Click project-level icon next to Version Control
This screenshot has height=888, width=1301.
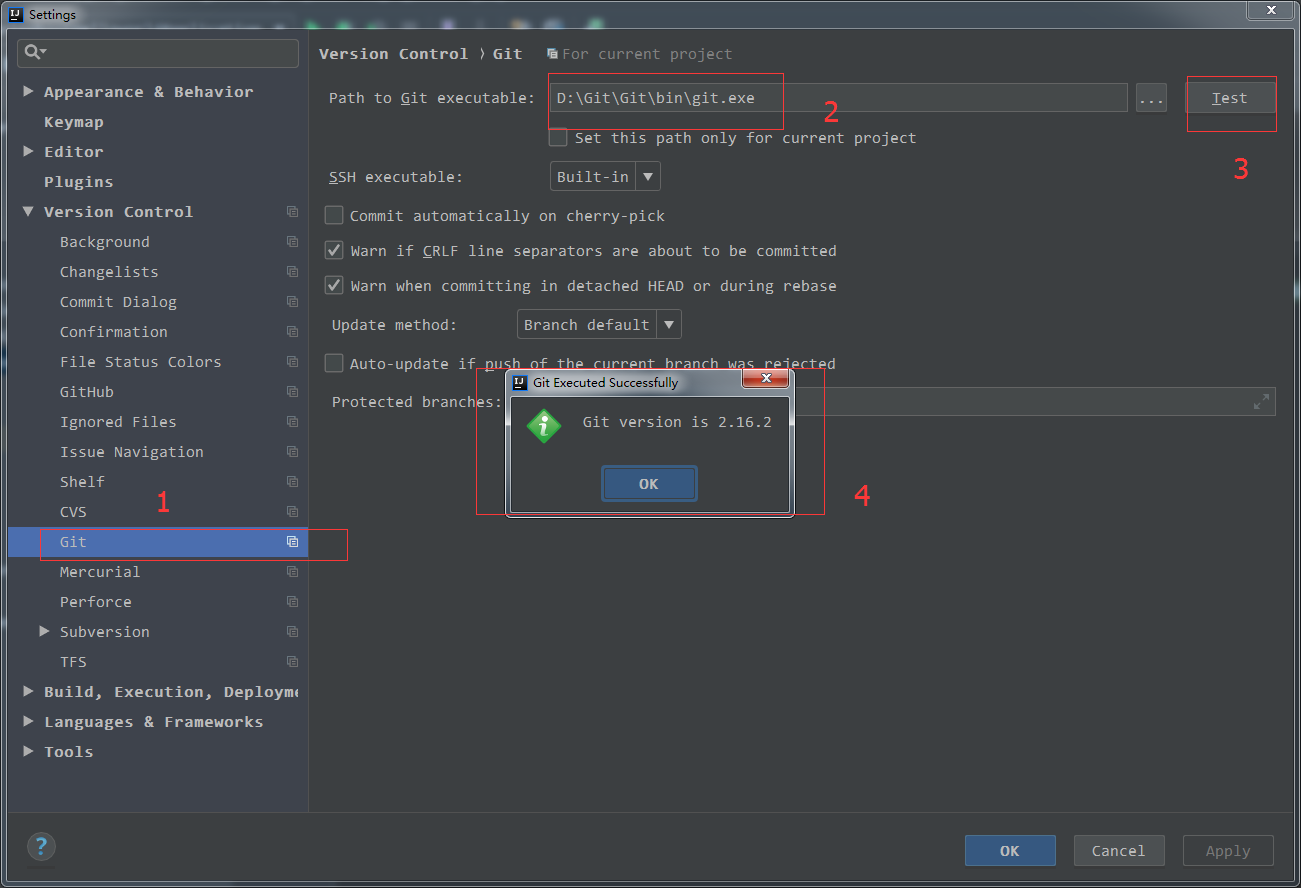click(x=292, y=212)
